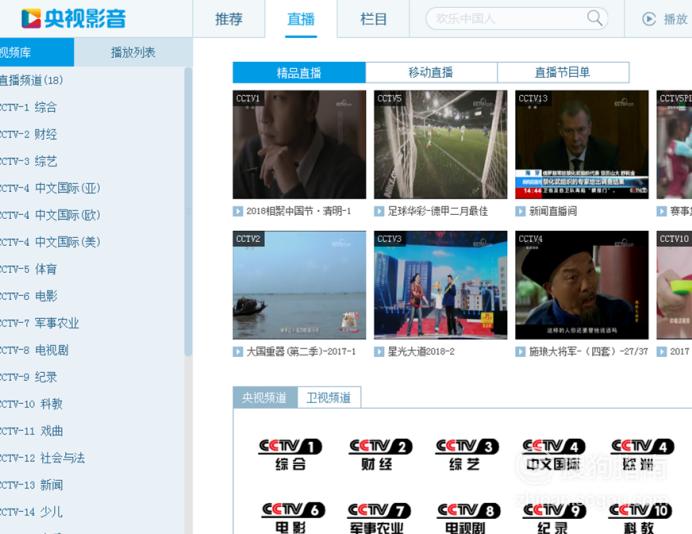Screen dimensions: 692x534
Task: Click the 新闻直播间 title link
Action: [553, 211]
